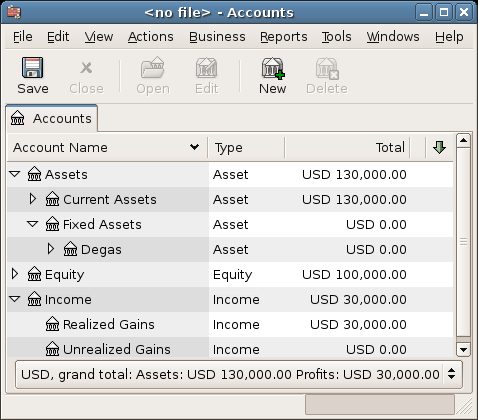Select the Degas account row name
Screen dimensions: 478x420
coord(101,249)
